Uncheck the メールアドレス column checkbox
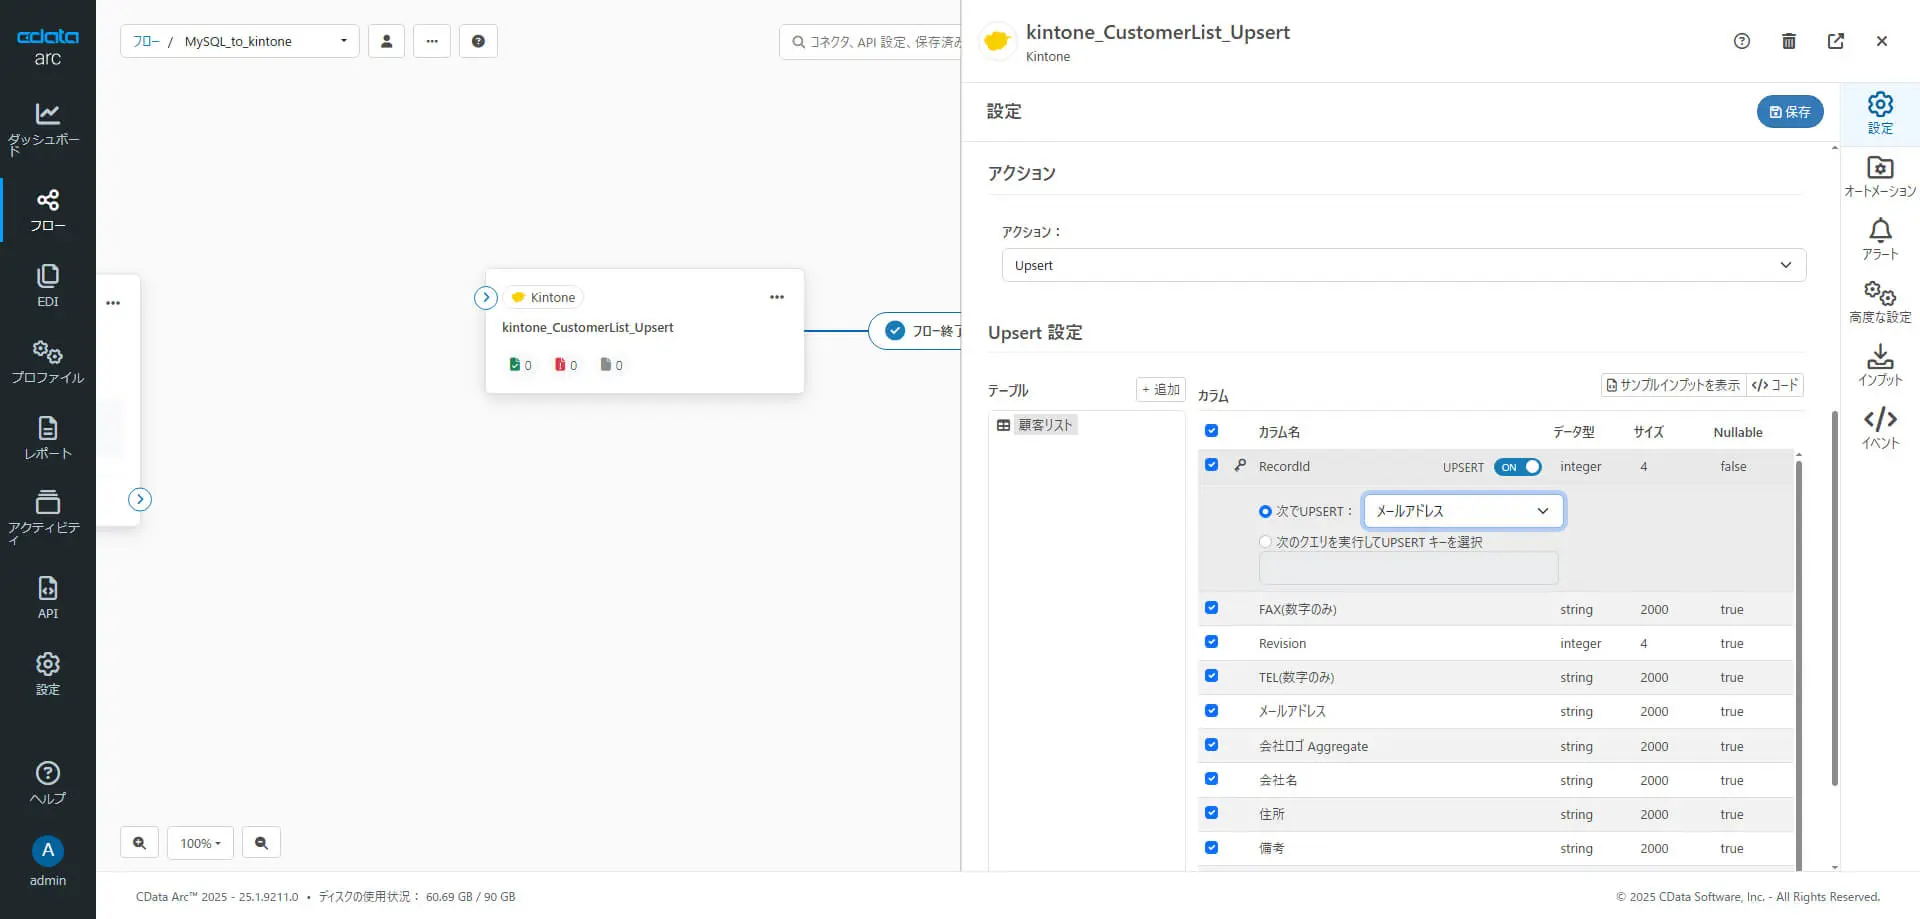1920x919 pixels. click(x=1212, y=711)
